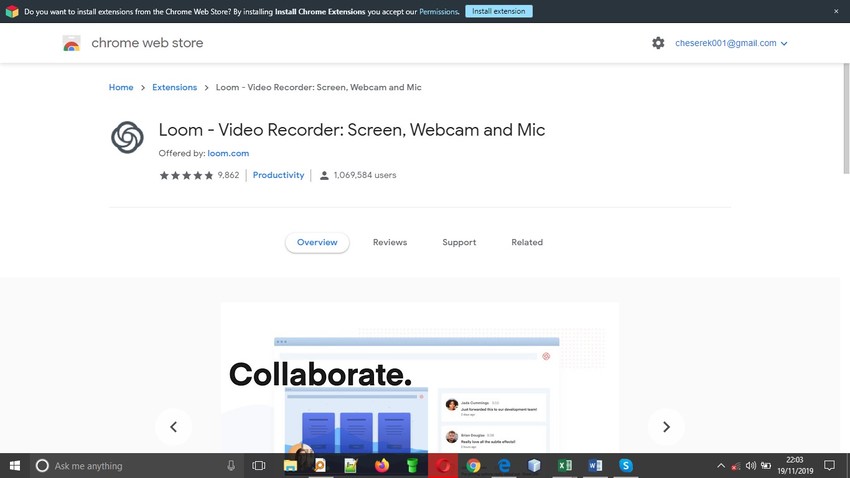Go to Home breadcrumb
Viewport: 850px width, 478px height.
click(x=121, y=87)
